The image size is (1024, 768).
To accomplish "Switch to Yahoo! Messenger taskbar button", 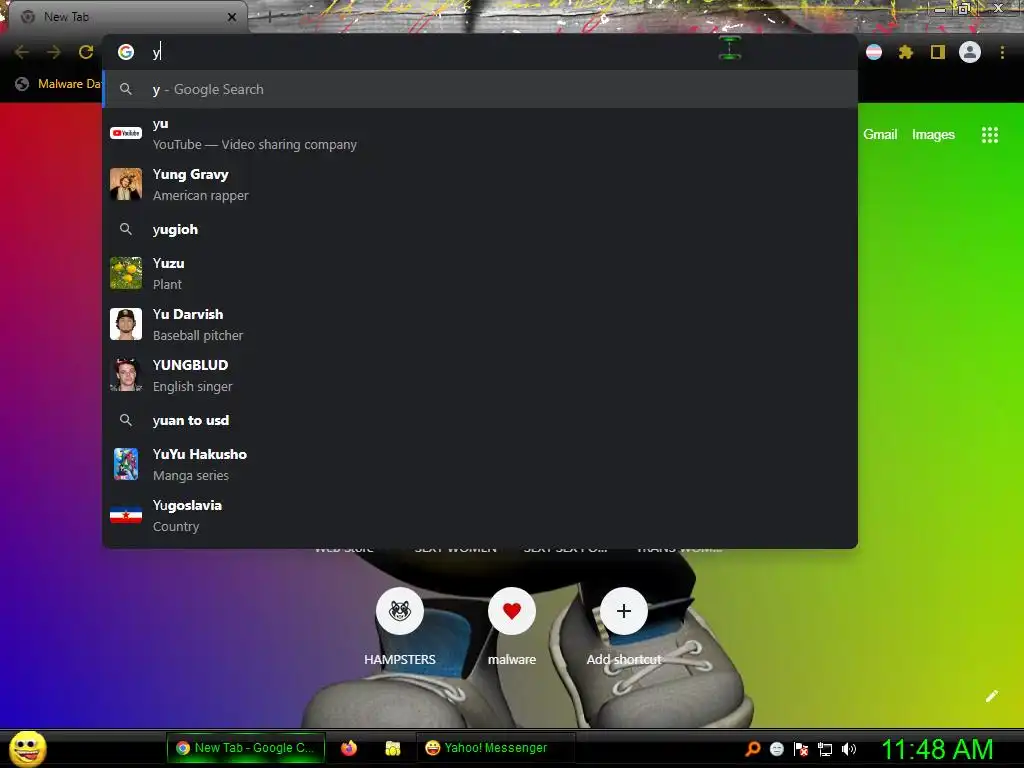I will (495, 748).
